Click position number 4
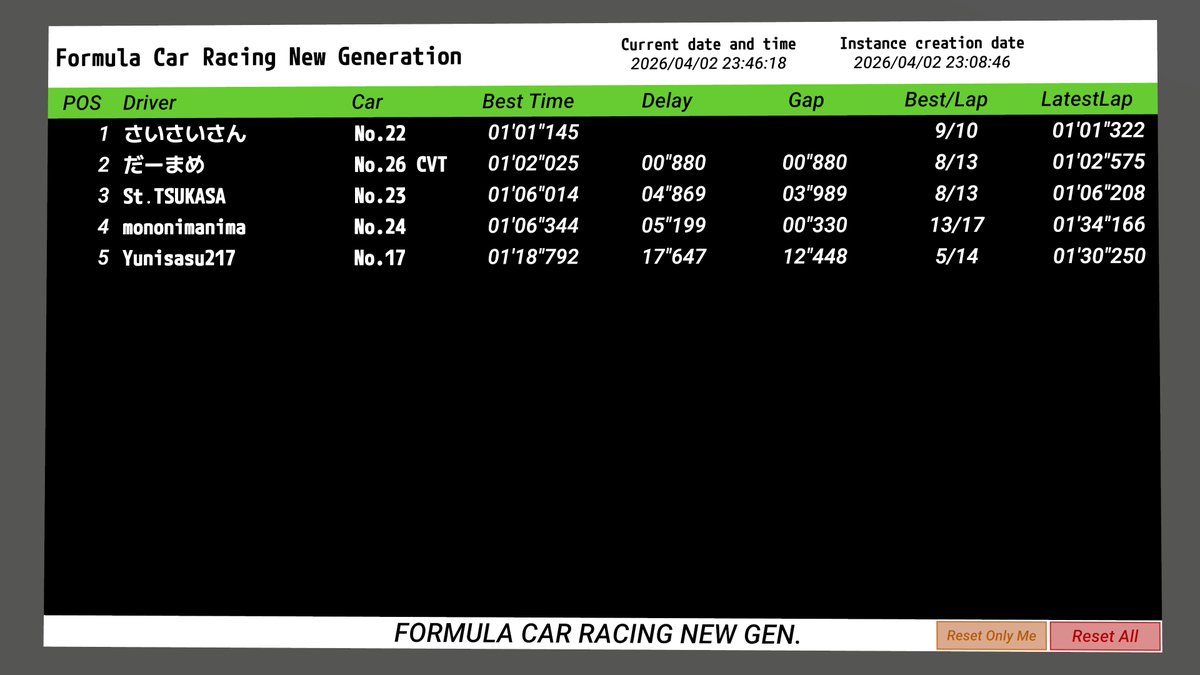 point(103,227)
